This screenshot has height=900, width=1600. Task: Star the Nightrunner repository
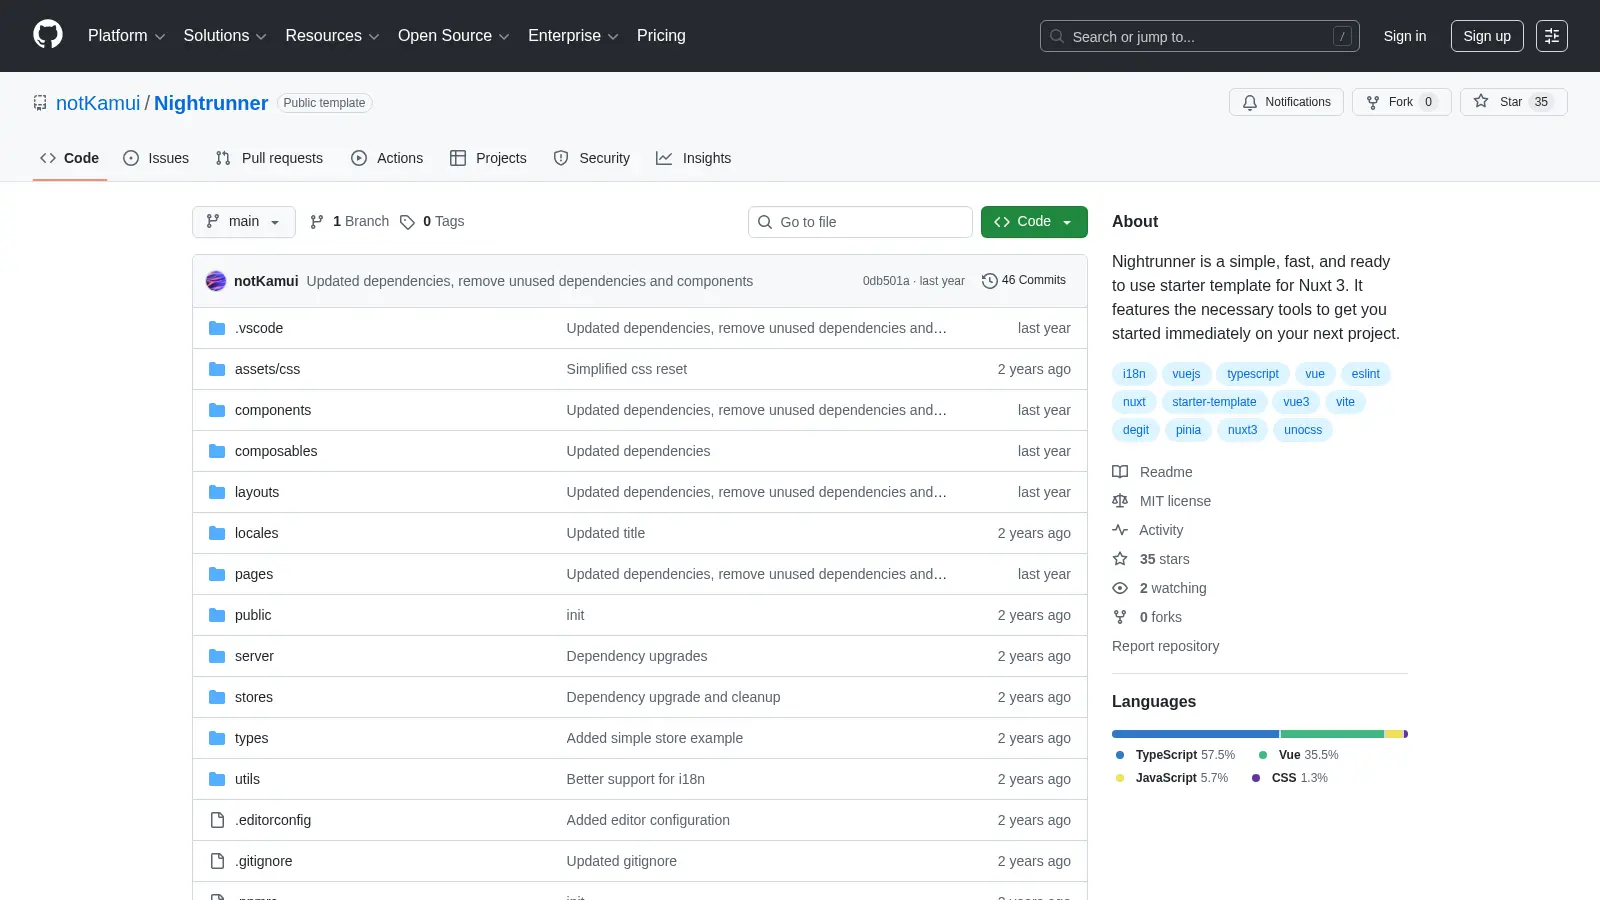pyautogui.click(x=1514, y=102)
